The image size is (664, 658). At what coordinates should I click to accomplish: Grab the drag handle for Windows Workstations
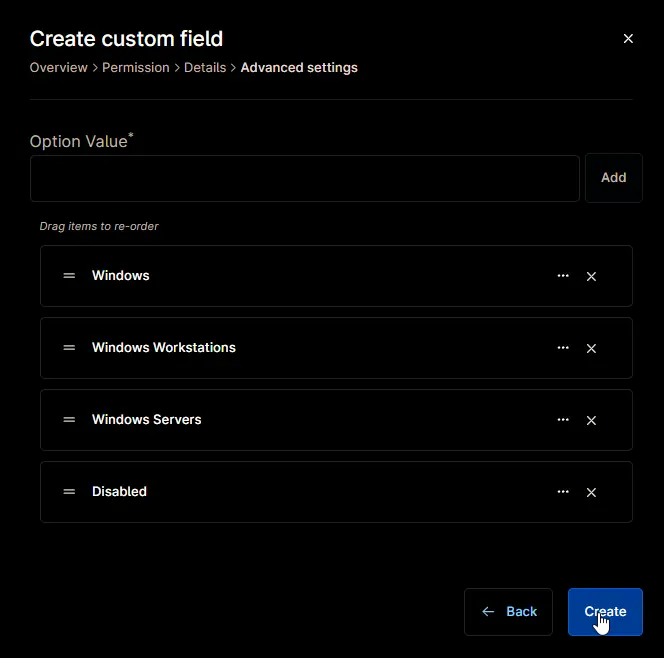pos(69,348)
